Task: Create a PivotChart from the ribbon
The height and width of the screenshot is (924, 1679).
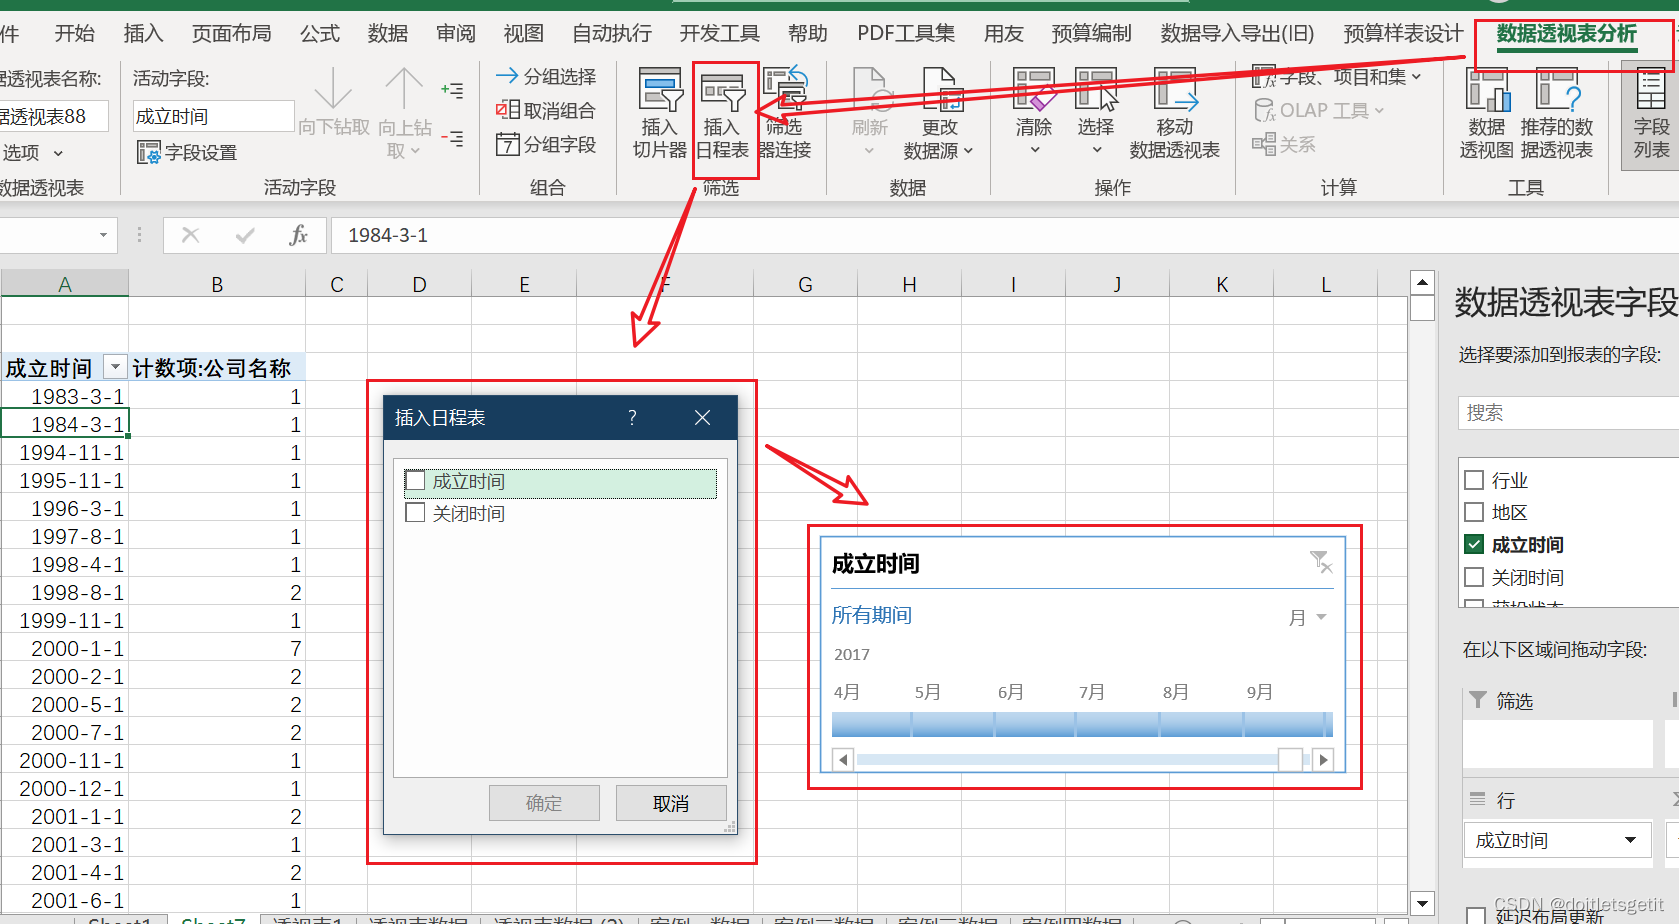Action: (1487, 113)
